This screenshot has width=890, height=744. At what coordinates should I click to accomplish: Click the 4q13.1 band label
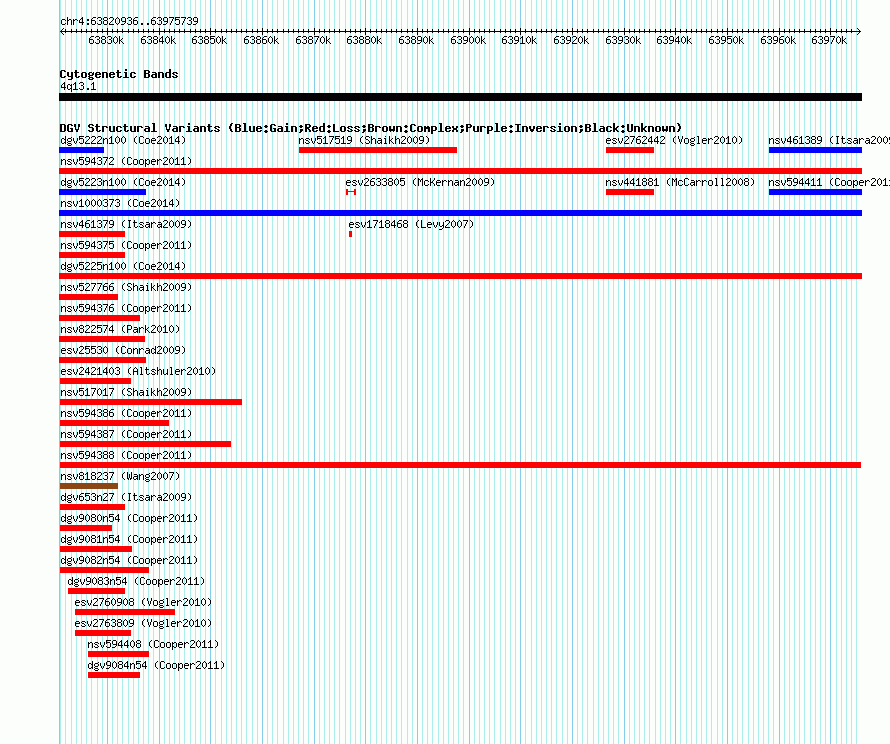click(78, 86)
